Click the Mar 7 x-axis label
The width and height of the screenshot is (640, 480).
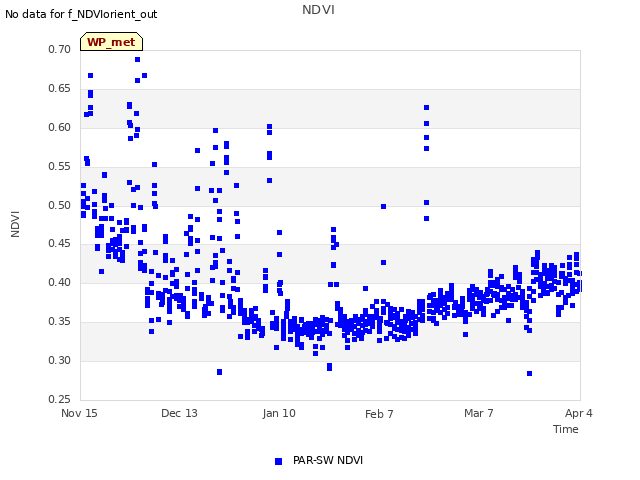(479, 413)
